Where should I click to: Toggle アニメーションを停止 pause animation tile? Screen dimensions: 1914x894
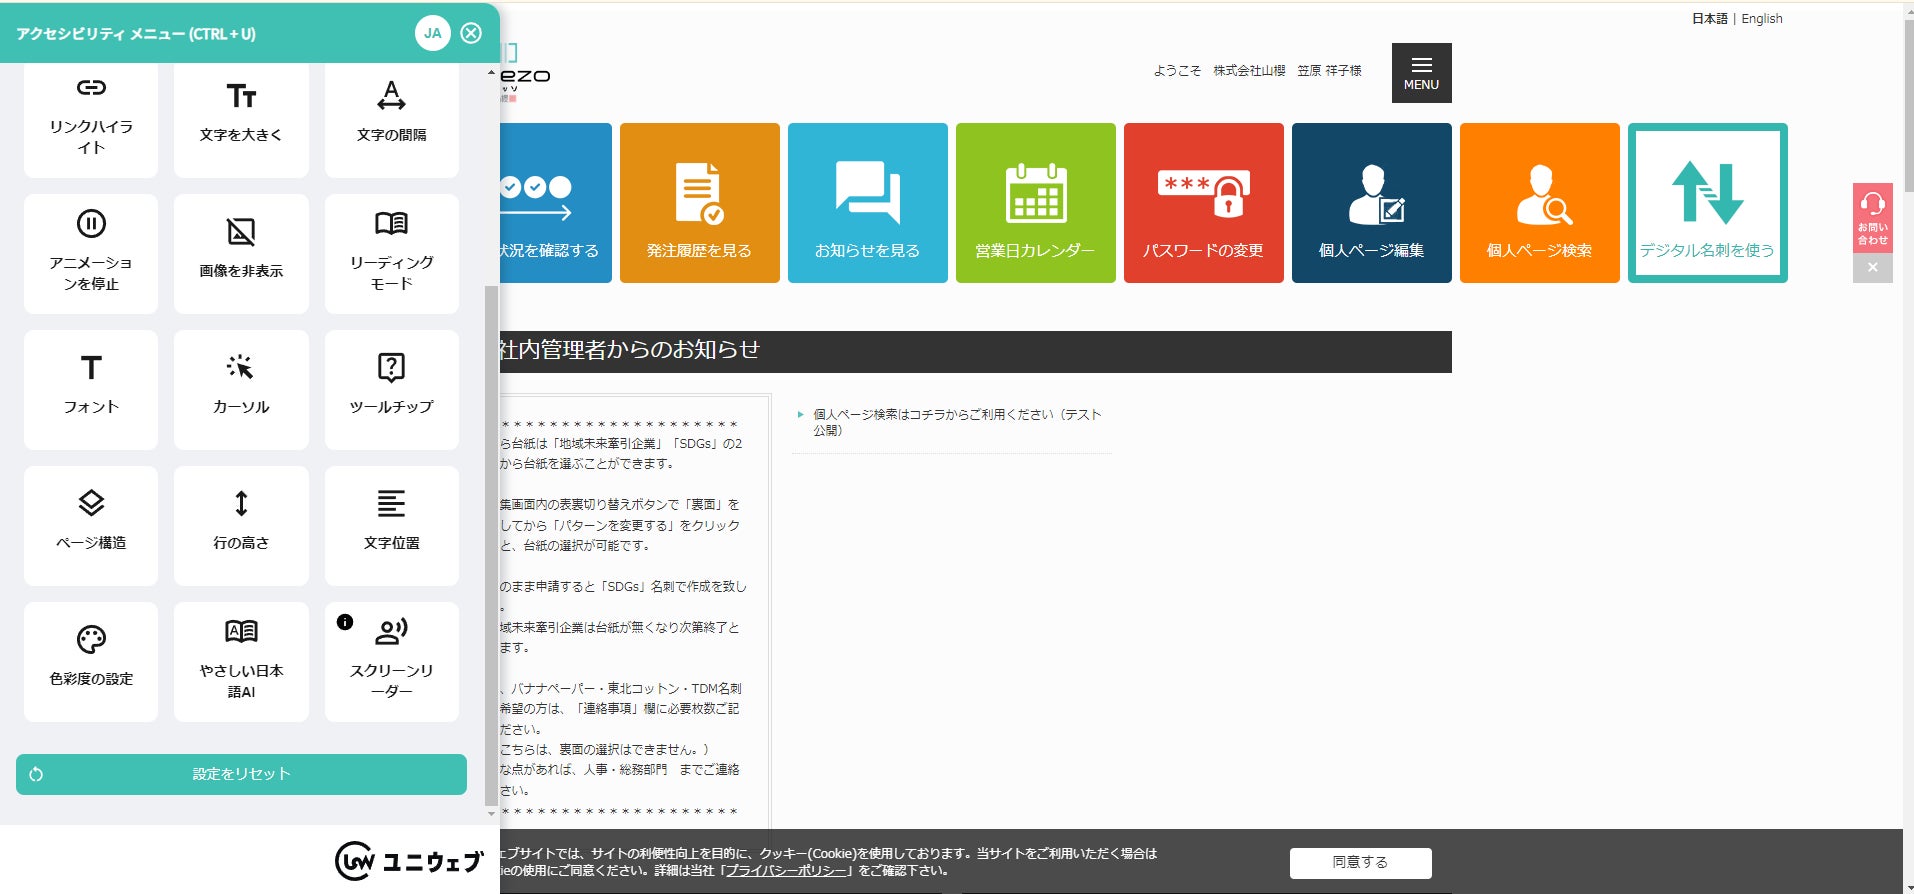91,254
